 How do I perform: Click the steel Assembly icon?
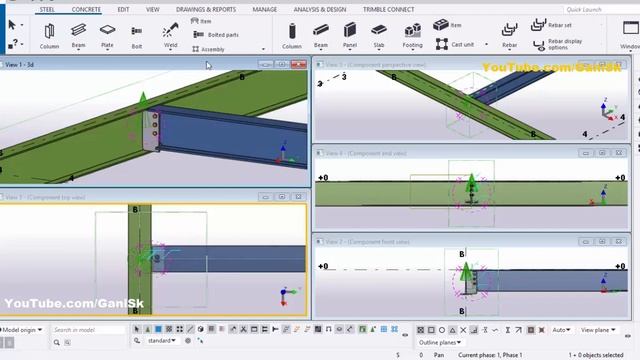[196, 49]
